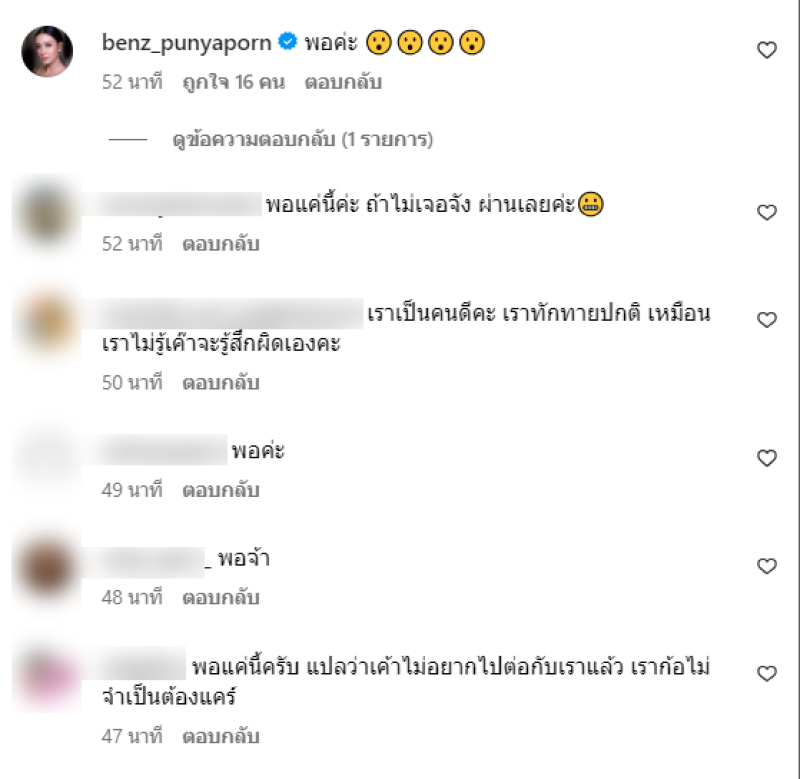Like the 49-minute-old 'พอค่ะ' comment
800x779 pixels.
click(x=766, y=458)
